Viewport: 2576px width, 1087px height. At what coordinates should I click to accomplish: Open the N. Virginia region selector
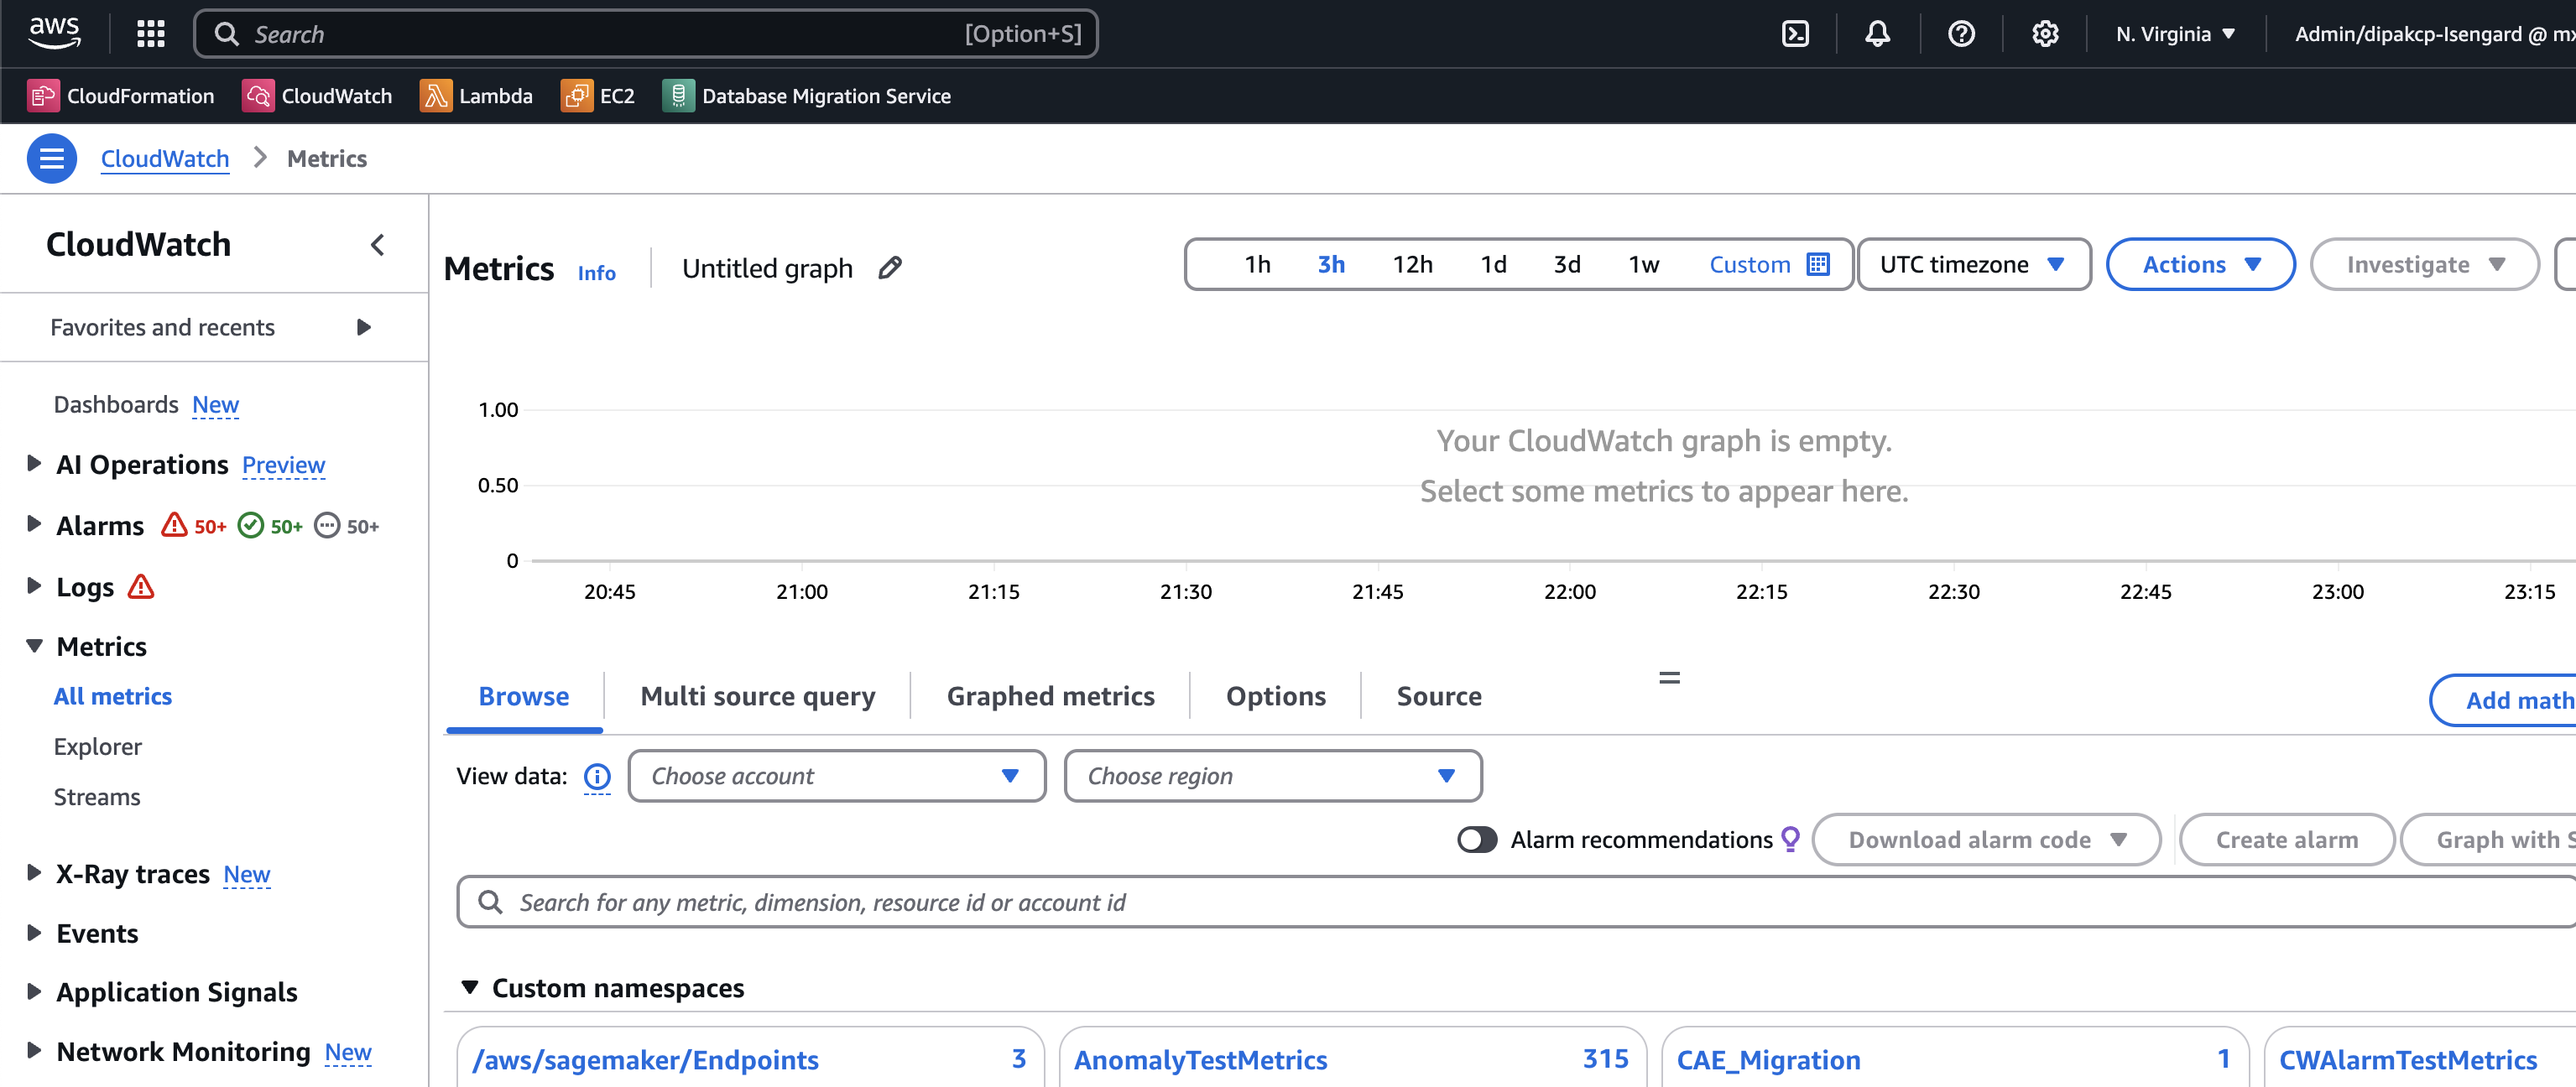click(x=2175, y=34)
